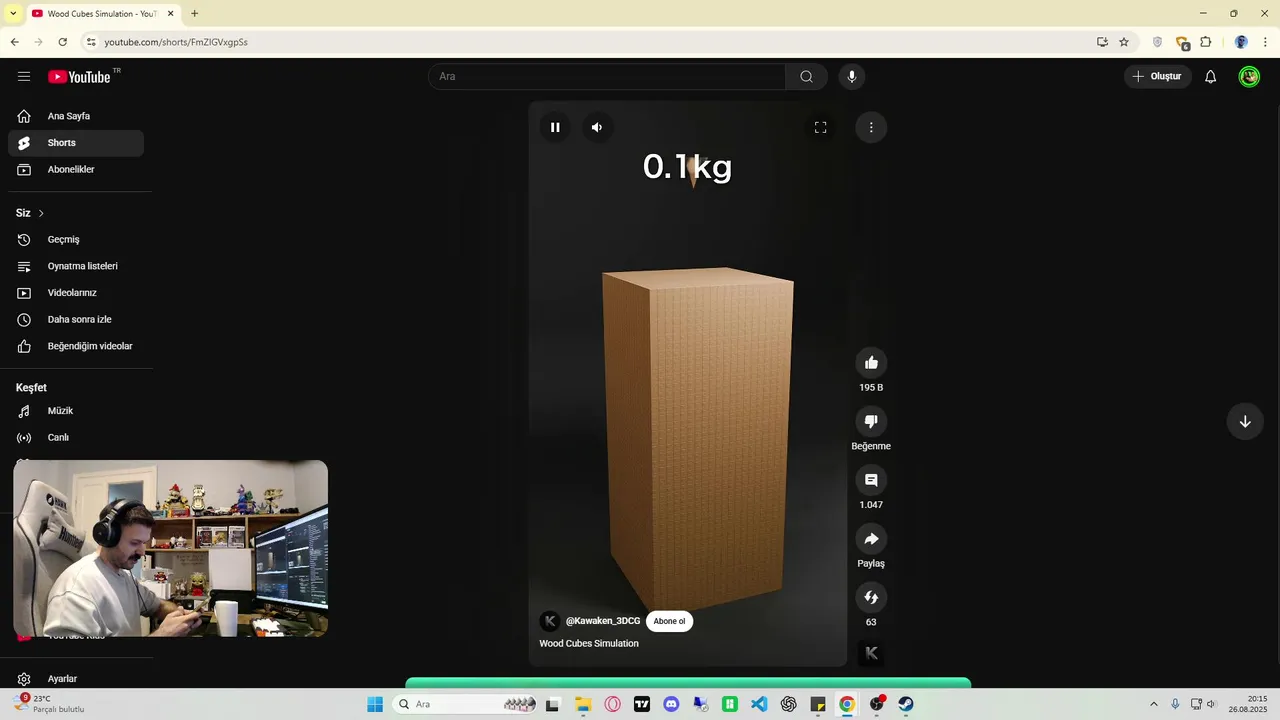1280x720 pixels.
Task: Open Geçmiş watch history
Action: 76,240
